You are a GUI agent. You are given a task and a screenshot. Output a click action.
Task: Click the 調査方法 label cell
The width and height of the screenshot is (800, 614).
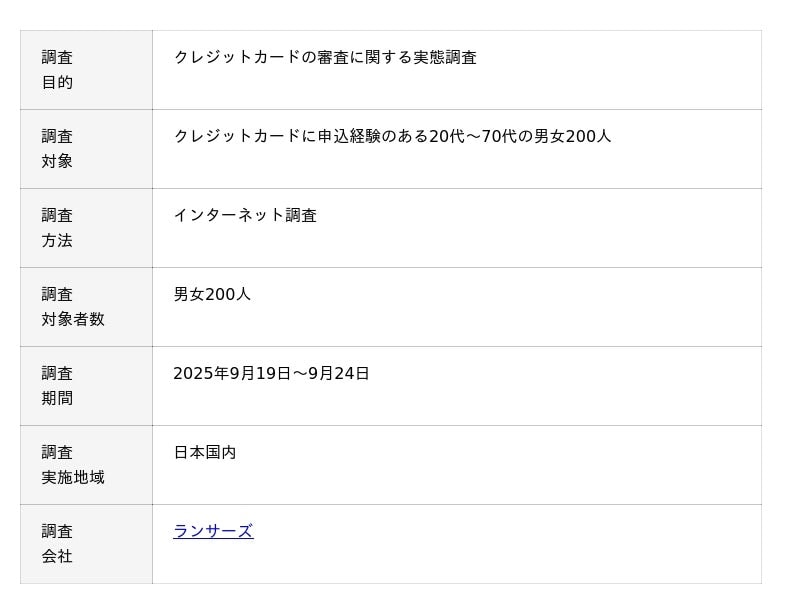click(86, 228)
